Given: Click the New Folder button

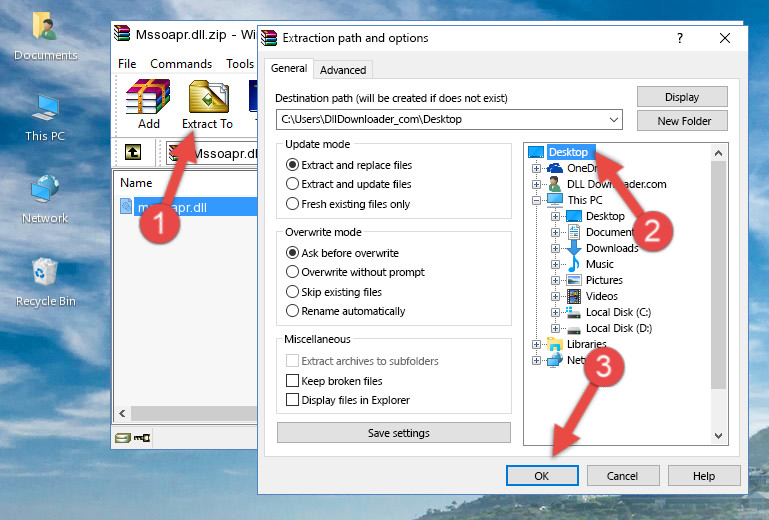Looking at the screenshot, I should tap(682, 121).
